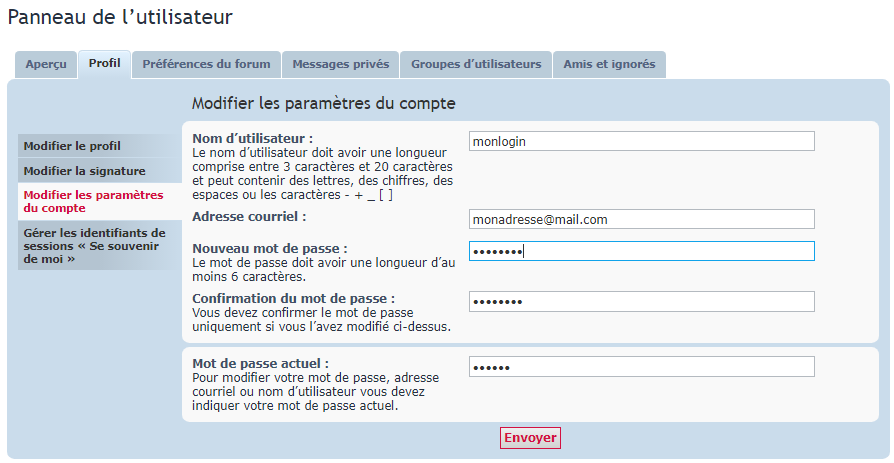The width and height of the screenshot is (894, 463).
Task: Show the Amis et ignorés tab
Action: tap(609, 64)
